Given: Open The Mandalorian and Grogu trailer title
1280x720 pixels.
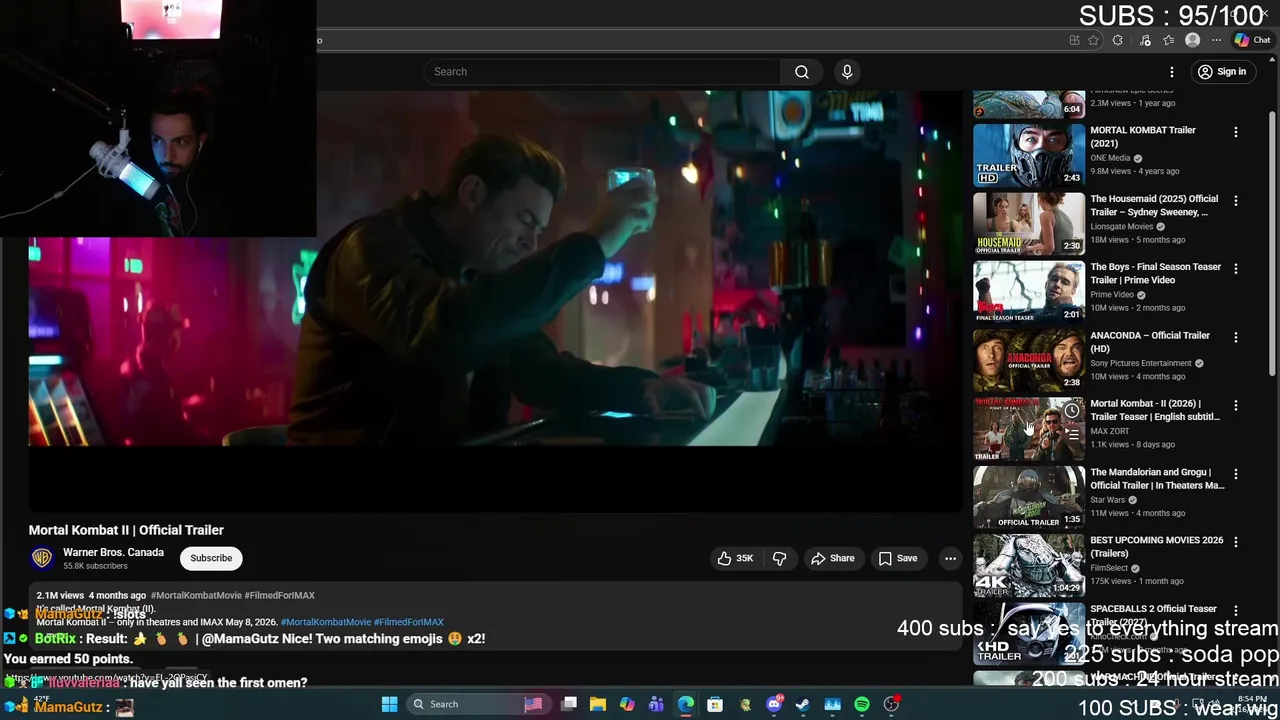Looking at the screenshot, I should click(x=1157, y=479).
